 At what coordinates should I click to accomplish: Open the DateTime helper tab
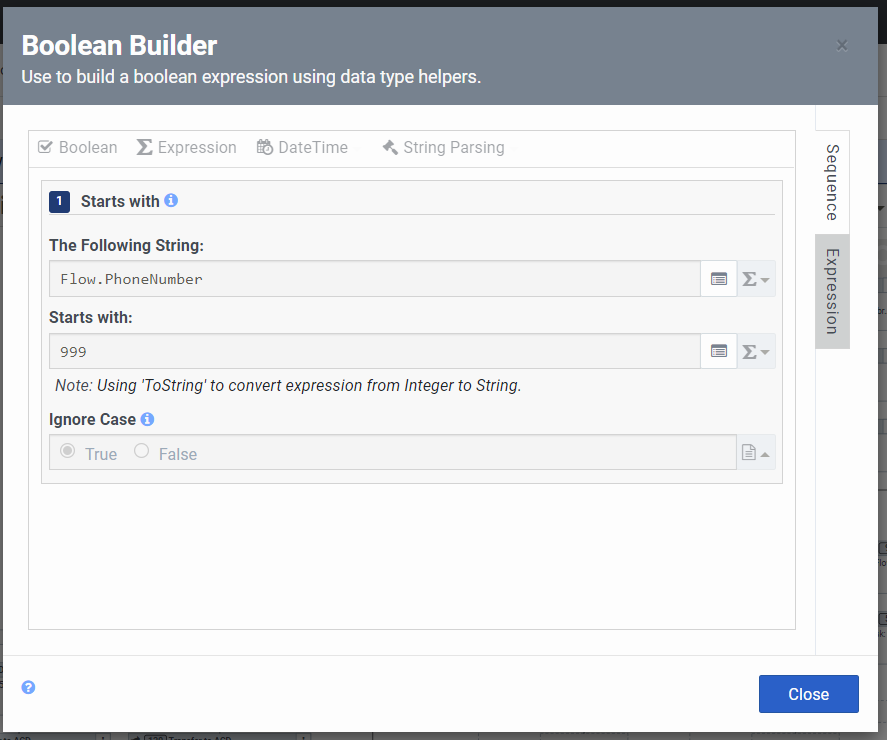pyautogui.click(x=302, y=148)
